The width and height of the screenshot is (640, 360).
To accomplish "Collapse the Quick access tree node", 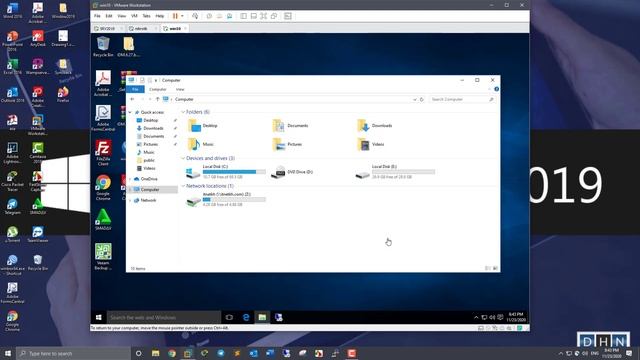I will coord(130,112).
